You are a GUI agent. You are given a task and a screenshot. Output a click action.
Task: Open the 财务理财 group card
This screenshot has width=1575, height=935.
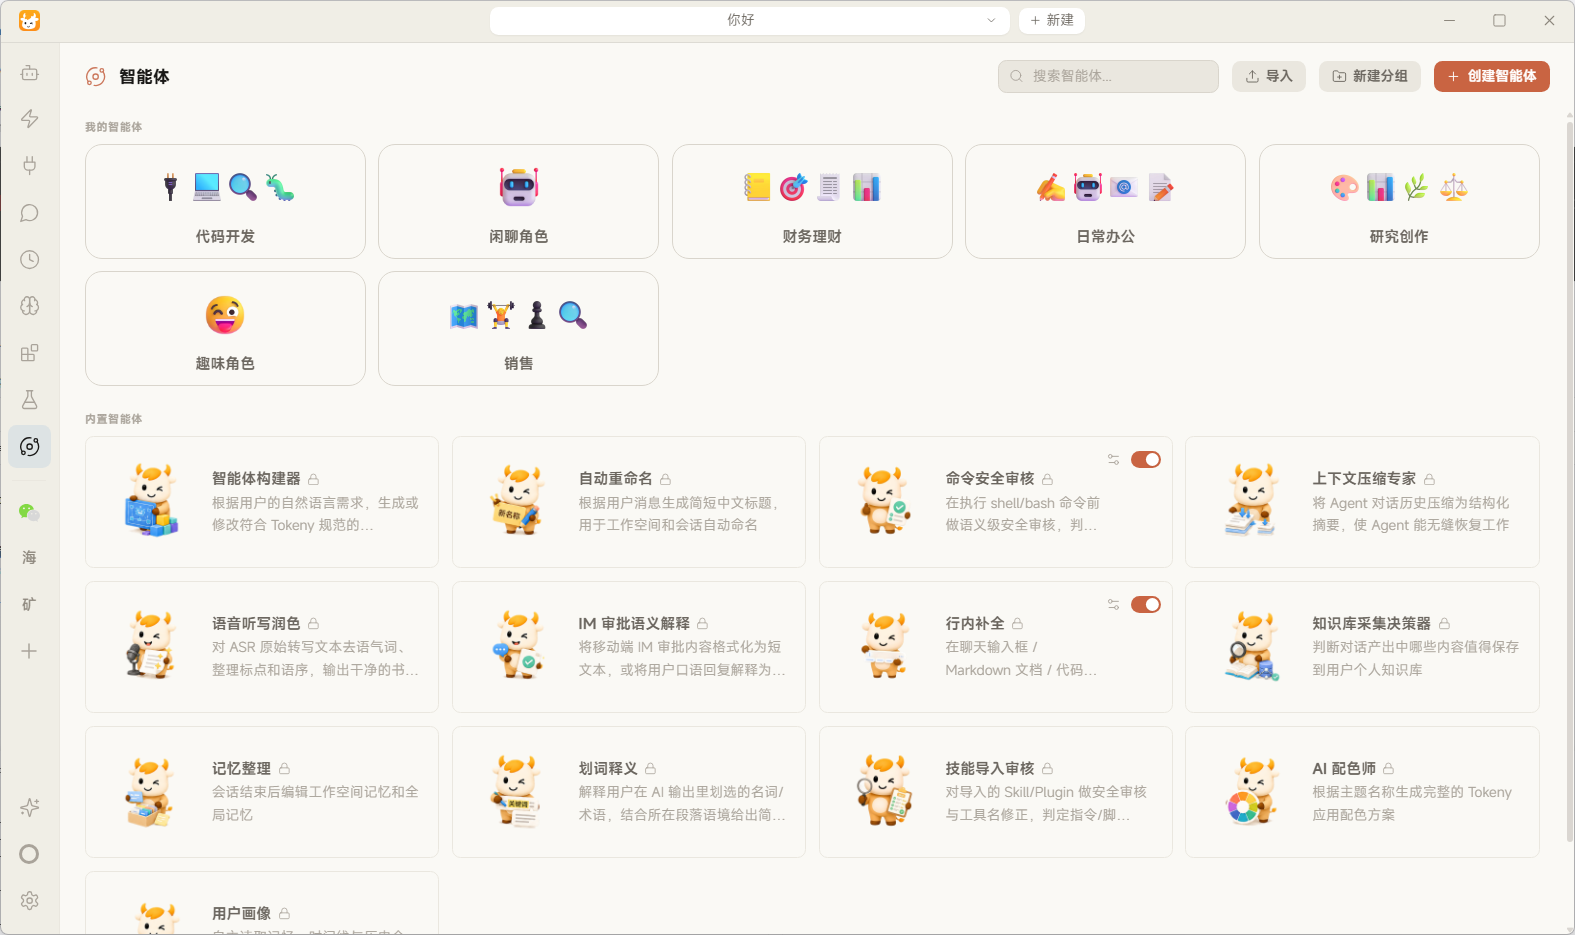tap(812, 201)
